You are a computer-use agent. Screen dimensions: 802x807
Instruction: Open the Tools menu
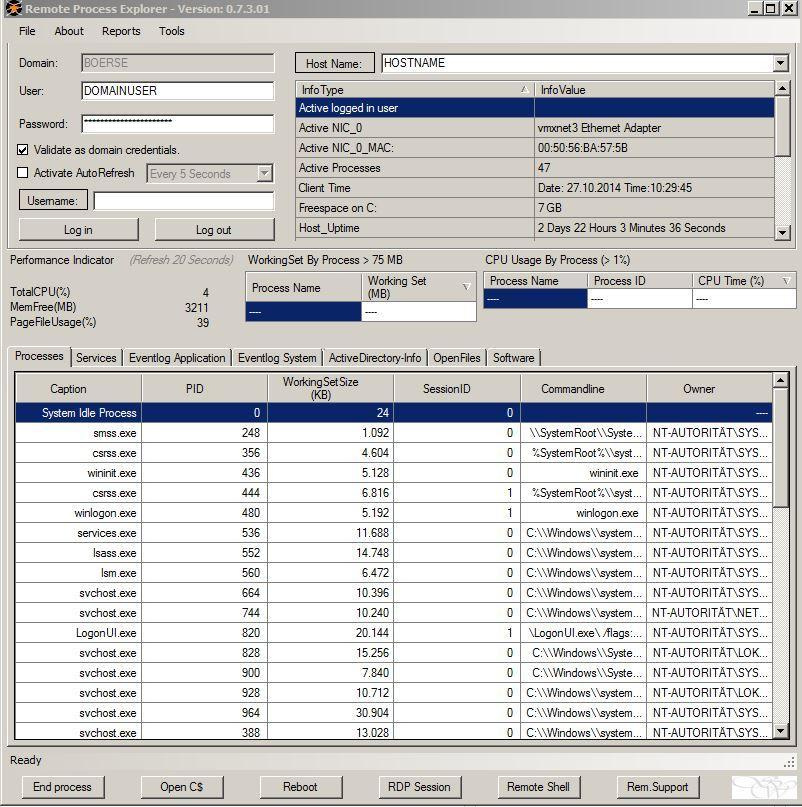click(x=171, y=31)
